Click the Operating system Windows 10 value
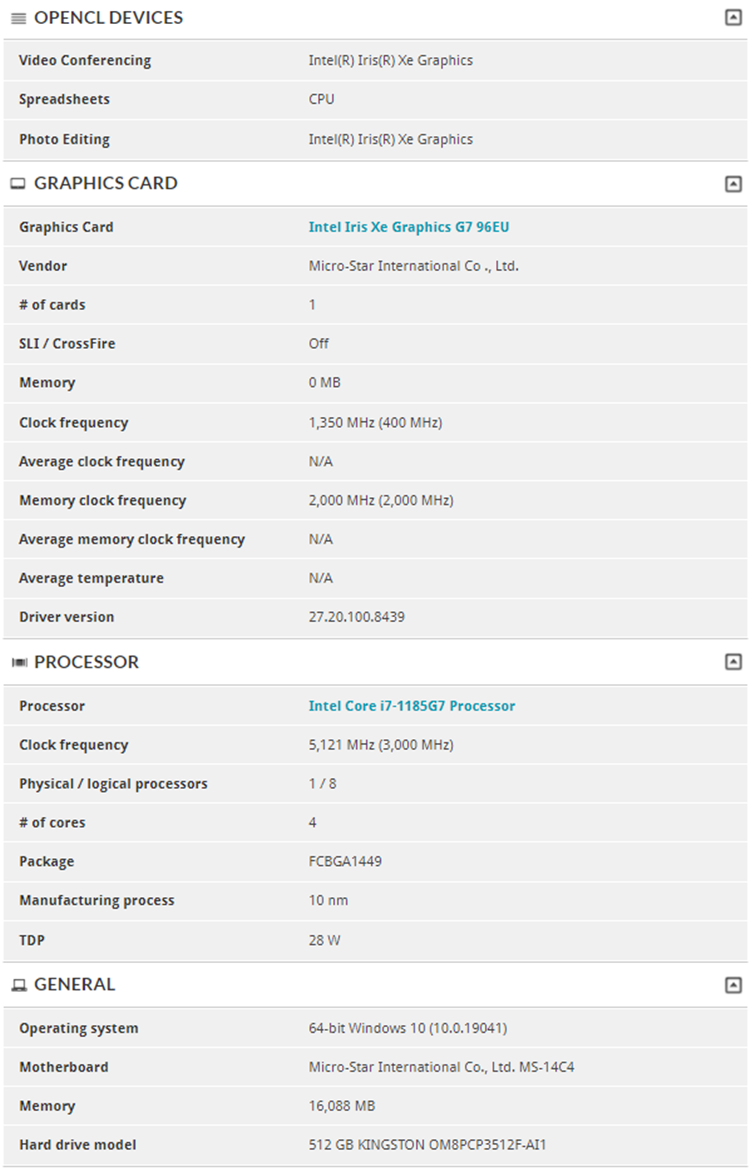Screen dimensions: 750x1171 (x=408, y=1028)
